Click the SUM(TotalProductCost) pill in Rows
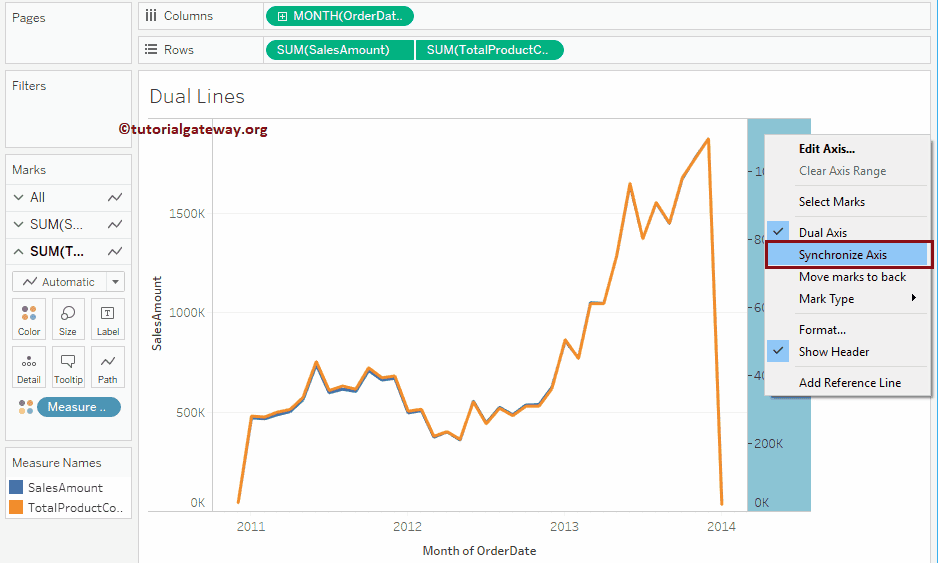This screenshot has height=563, width=938. click(x=489, y=50)
